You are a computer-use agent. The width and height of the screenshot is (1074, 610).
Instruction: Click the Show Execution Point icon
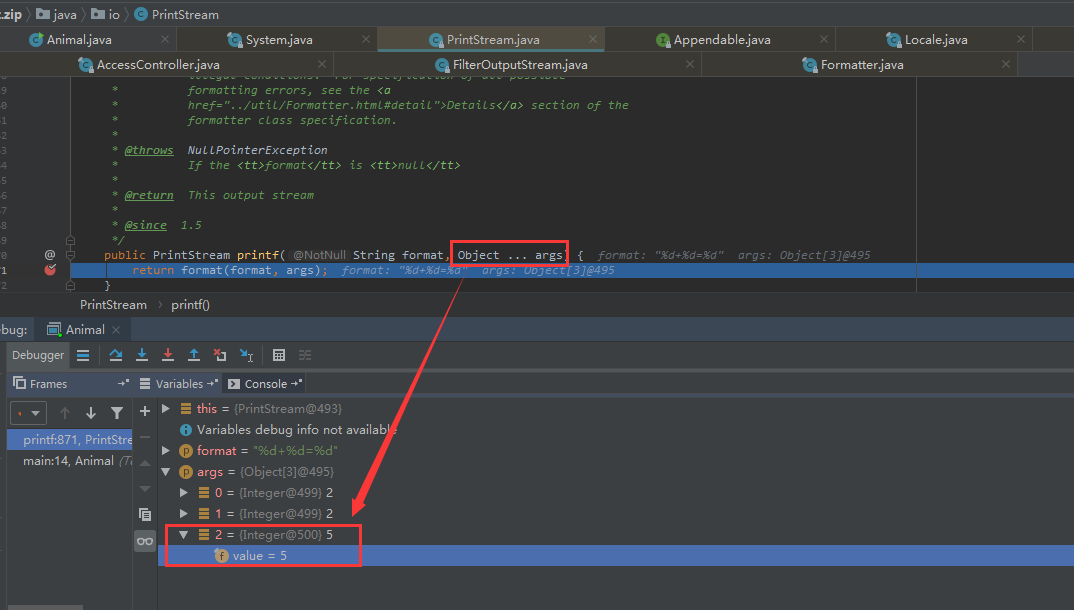(83, 355)
